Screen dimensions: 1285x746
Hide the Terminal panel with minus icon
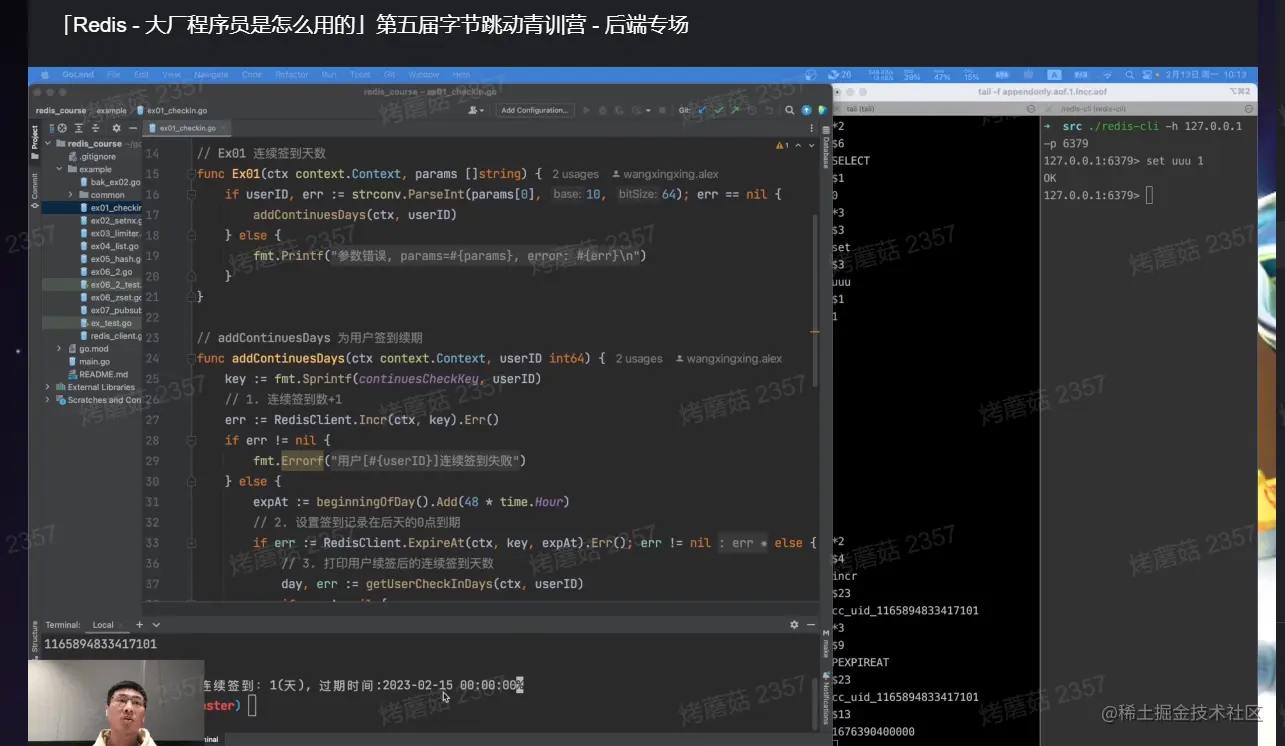(x=810, y=625)
